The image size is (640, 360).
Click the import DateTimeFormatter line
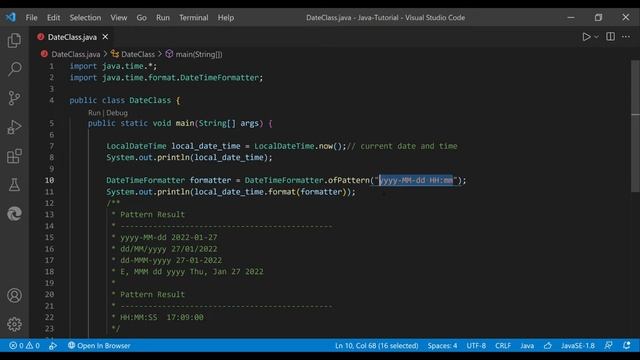click(167, 78)
